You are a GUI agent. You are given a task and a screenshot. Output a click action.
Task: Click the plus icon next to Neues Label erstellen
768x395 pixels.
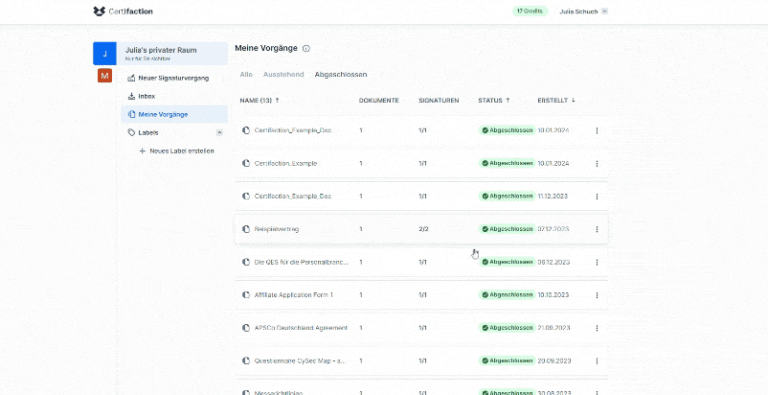pyautogui.click(x=143, y=151)
